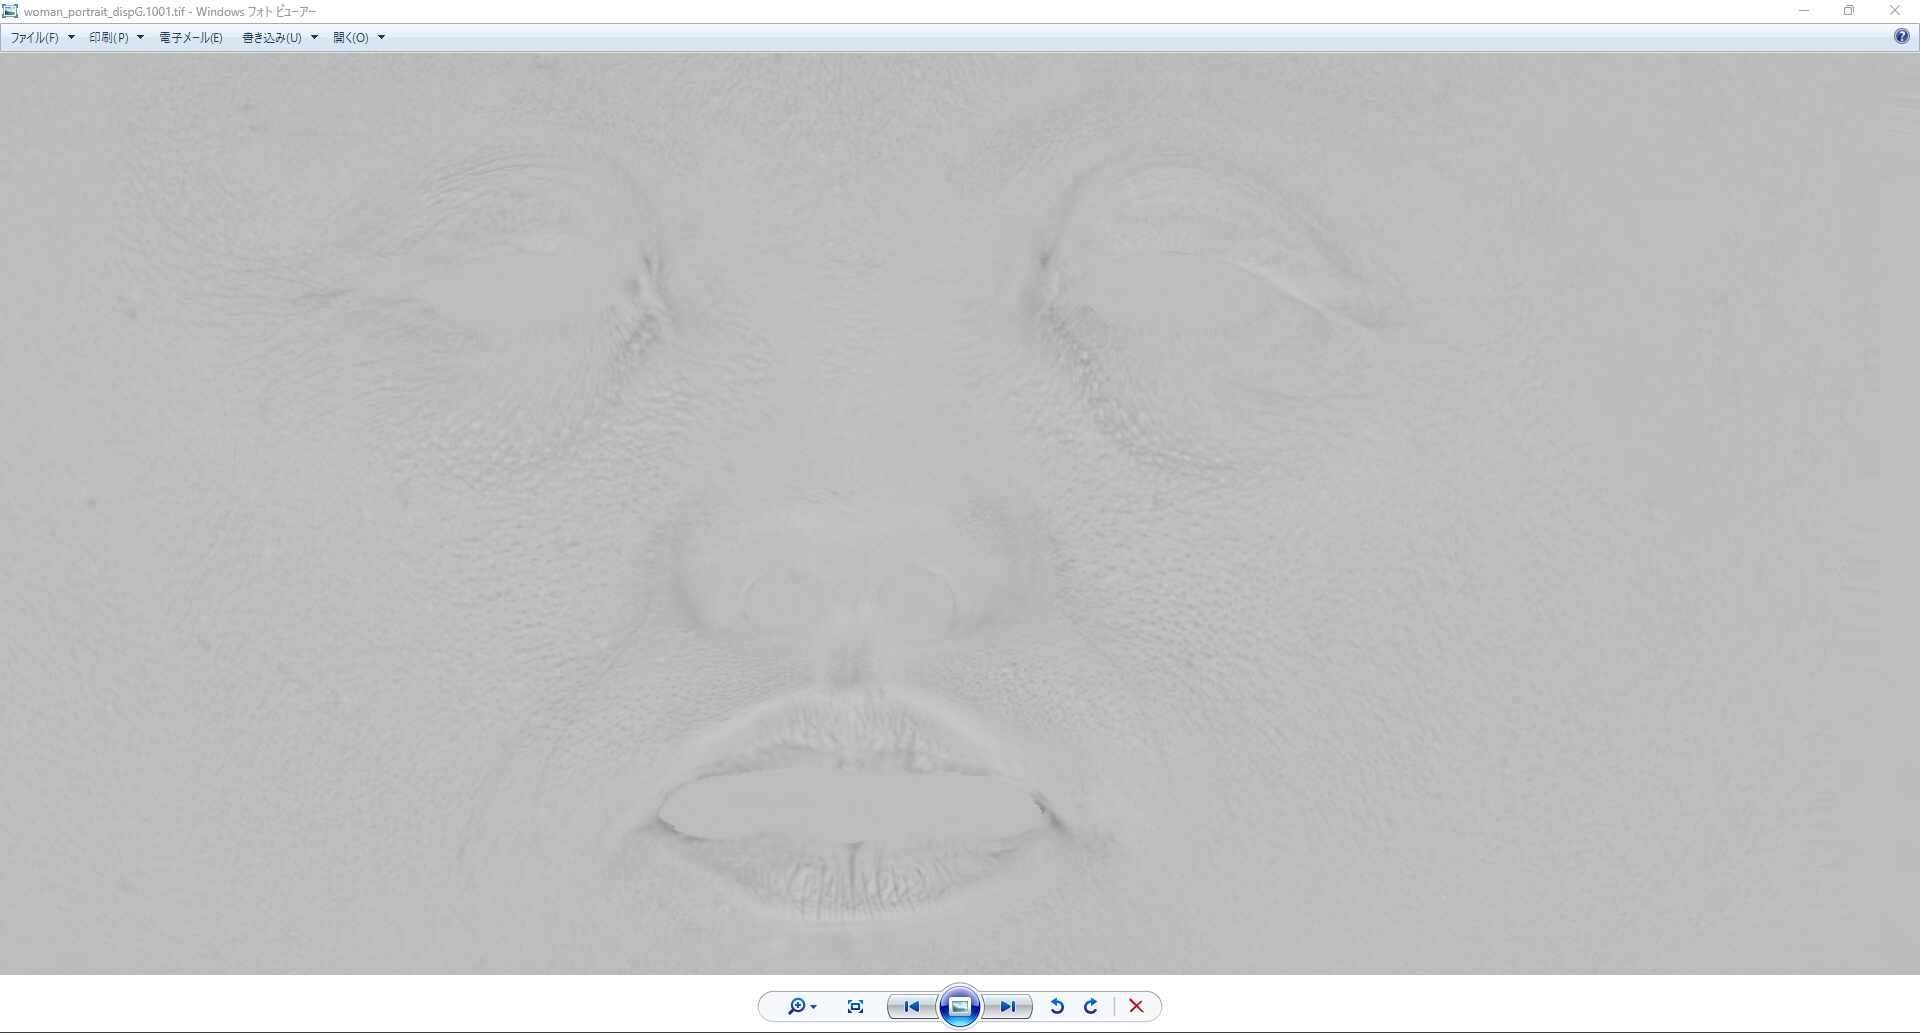Viewport: 1920px width, 1033px height.
Task: Expand the 印刷(P) print dropdown
Action: pos(116,38)
